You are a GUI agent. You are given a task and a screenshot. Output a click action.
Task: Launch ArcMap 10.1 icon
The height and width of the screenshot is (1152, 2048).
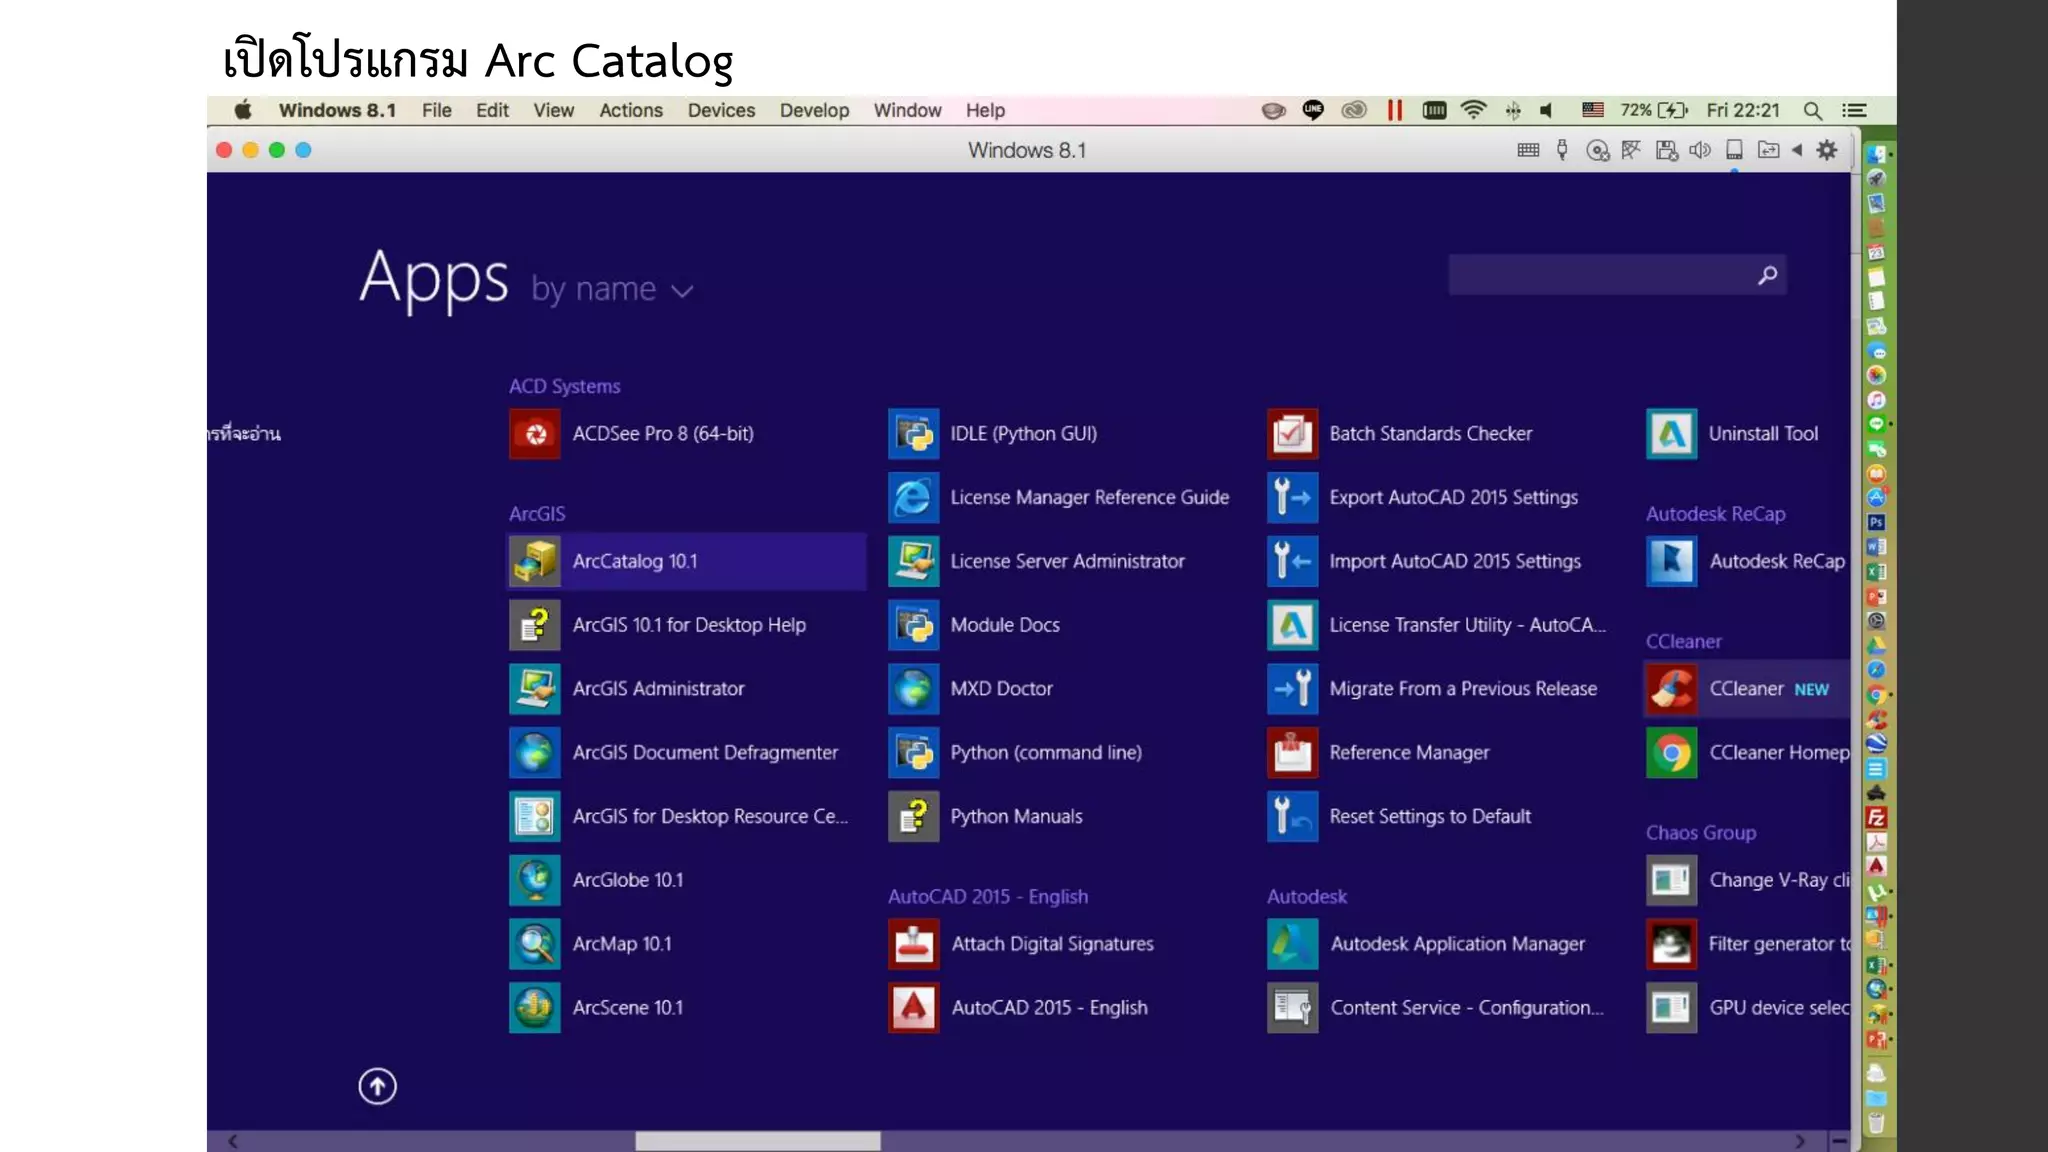point(535,944)
